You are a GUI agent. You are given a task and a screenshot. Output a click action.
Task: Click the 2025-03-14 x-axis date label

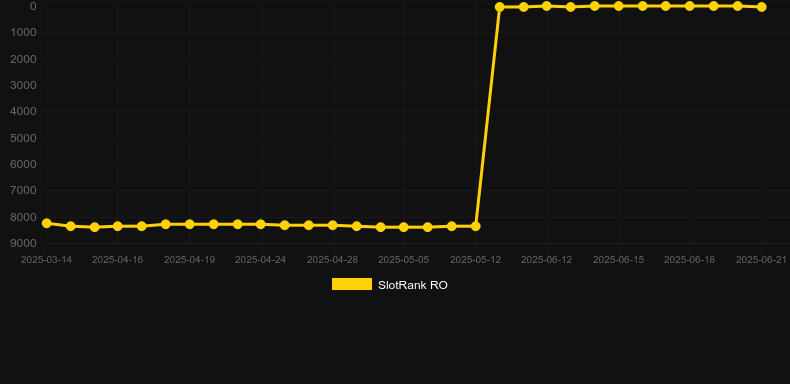point(46,260)
